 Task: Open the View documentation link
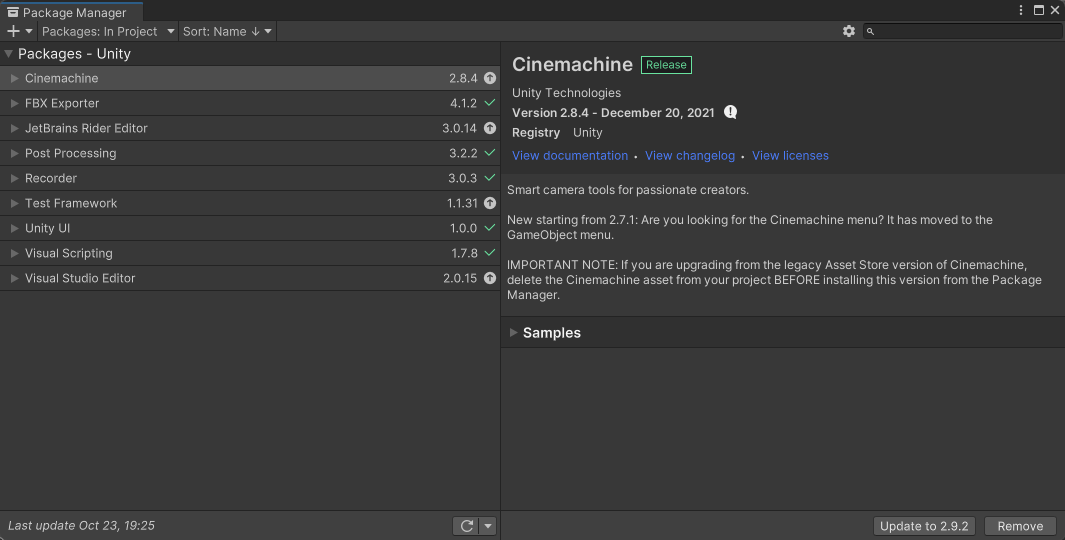click(570, 156)
